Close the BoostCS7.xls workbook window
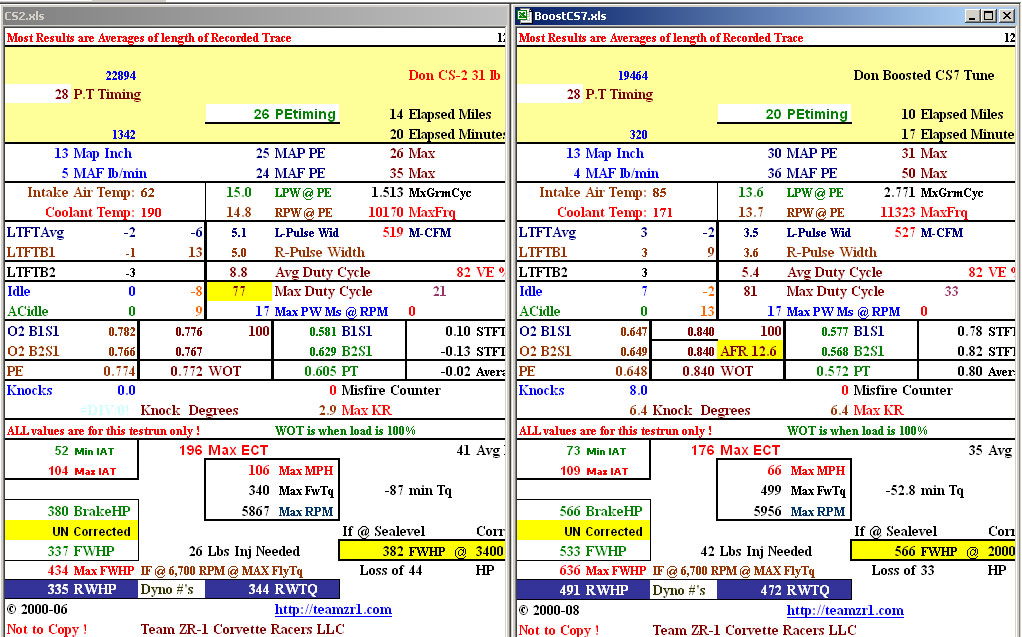Image resolution: width=1022 pixels, height=637 pixels. (1007, 16)
